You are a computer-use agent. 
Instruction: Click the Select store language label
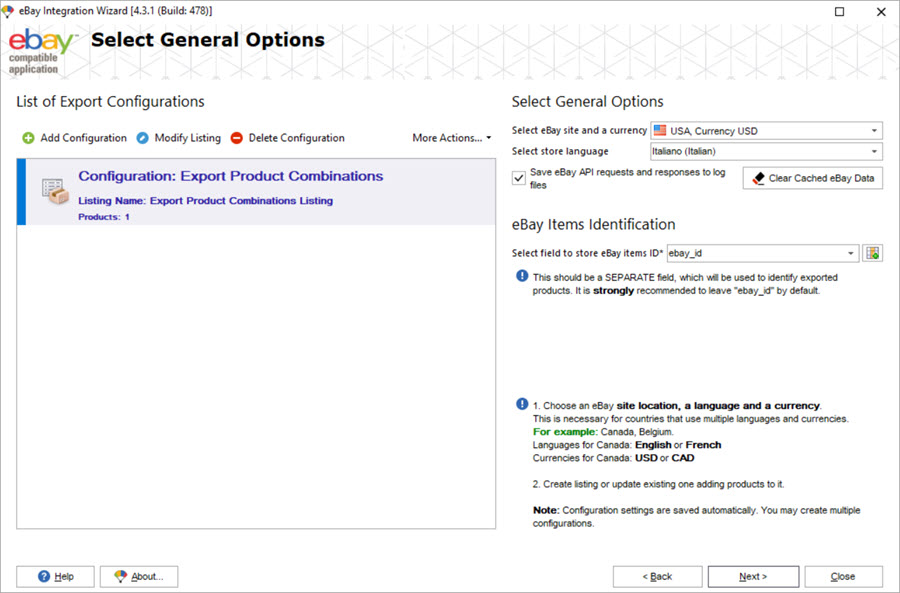pyautogui.click(x=560, y=152)
